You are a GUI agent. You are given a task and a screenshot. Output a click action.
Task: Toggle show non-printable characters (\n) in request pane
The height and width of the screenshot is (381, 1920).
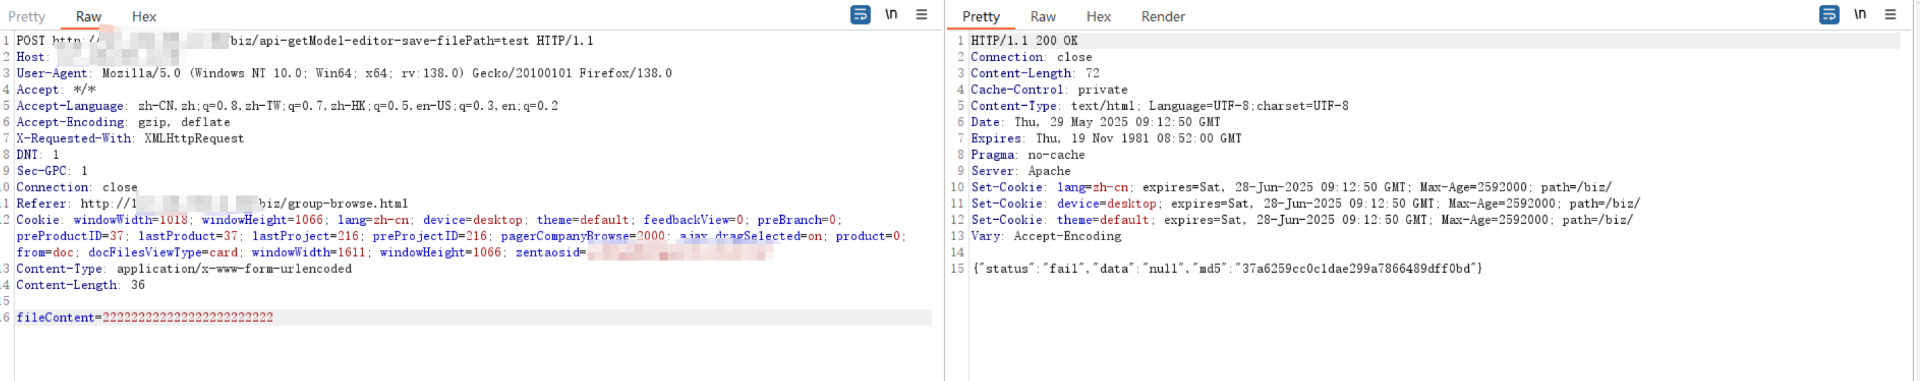click(891, 15)
